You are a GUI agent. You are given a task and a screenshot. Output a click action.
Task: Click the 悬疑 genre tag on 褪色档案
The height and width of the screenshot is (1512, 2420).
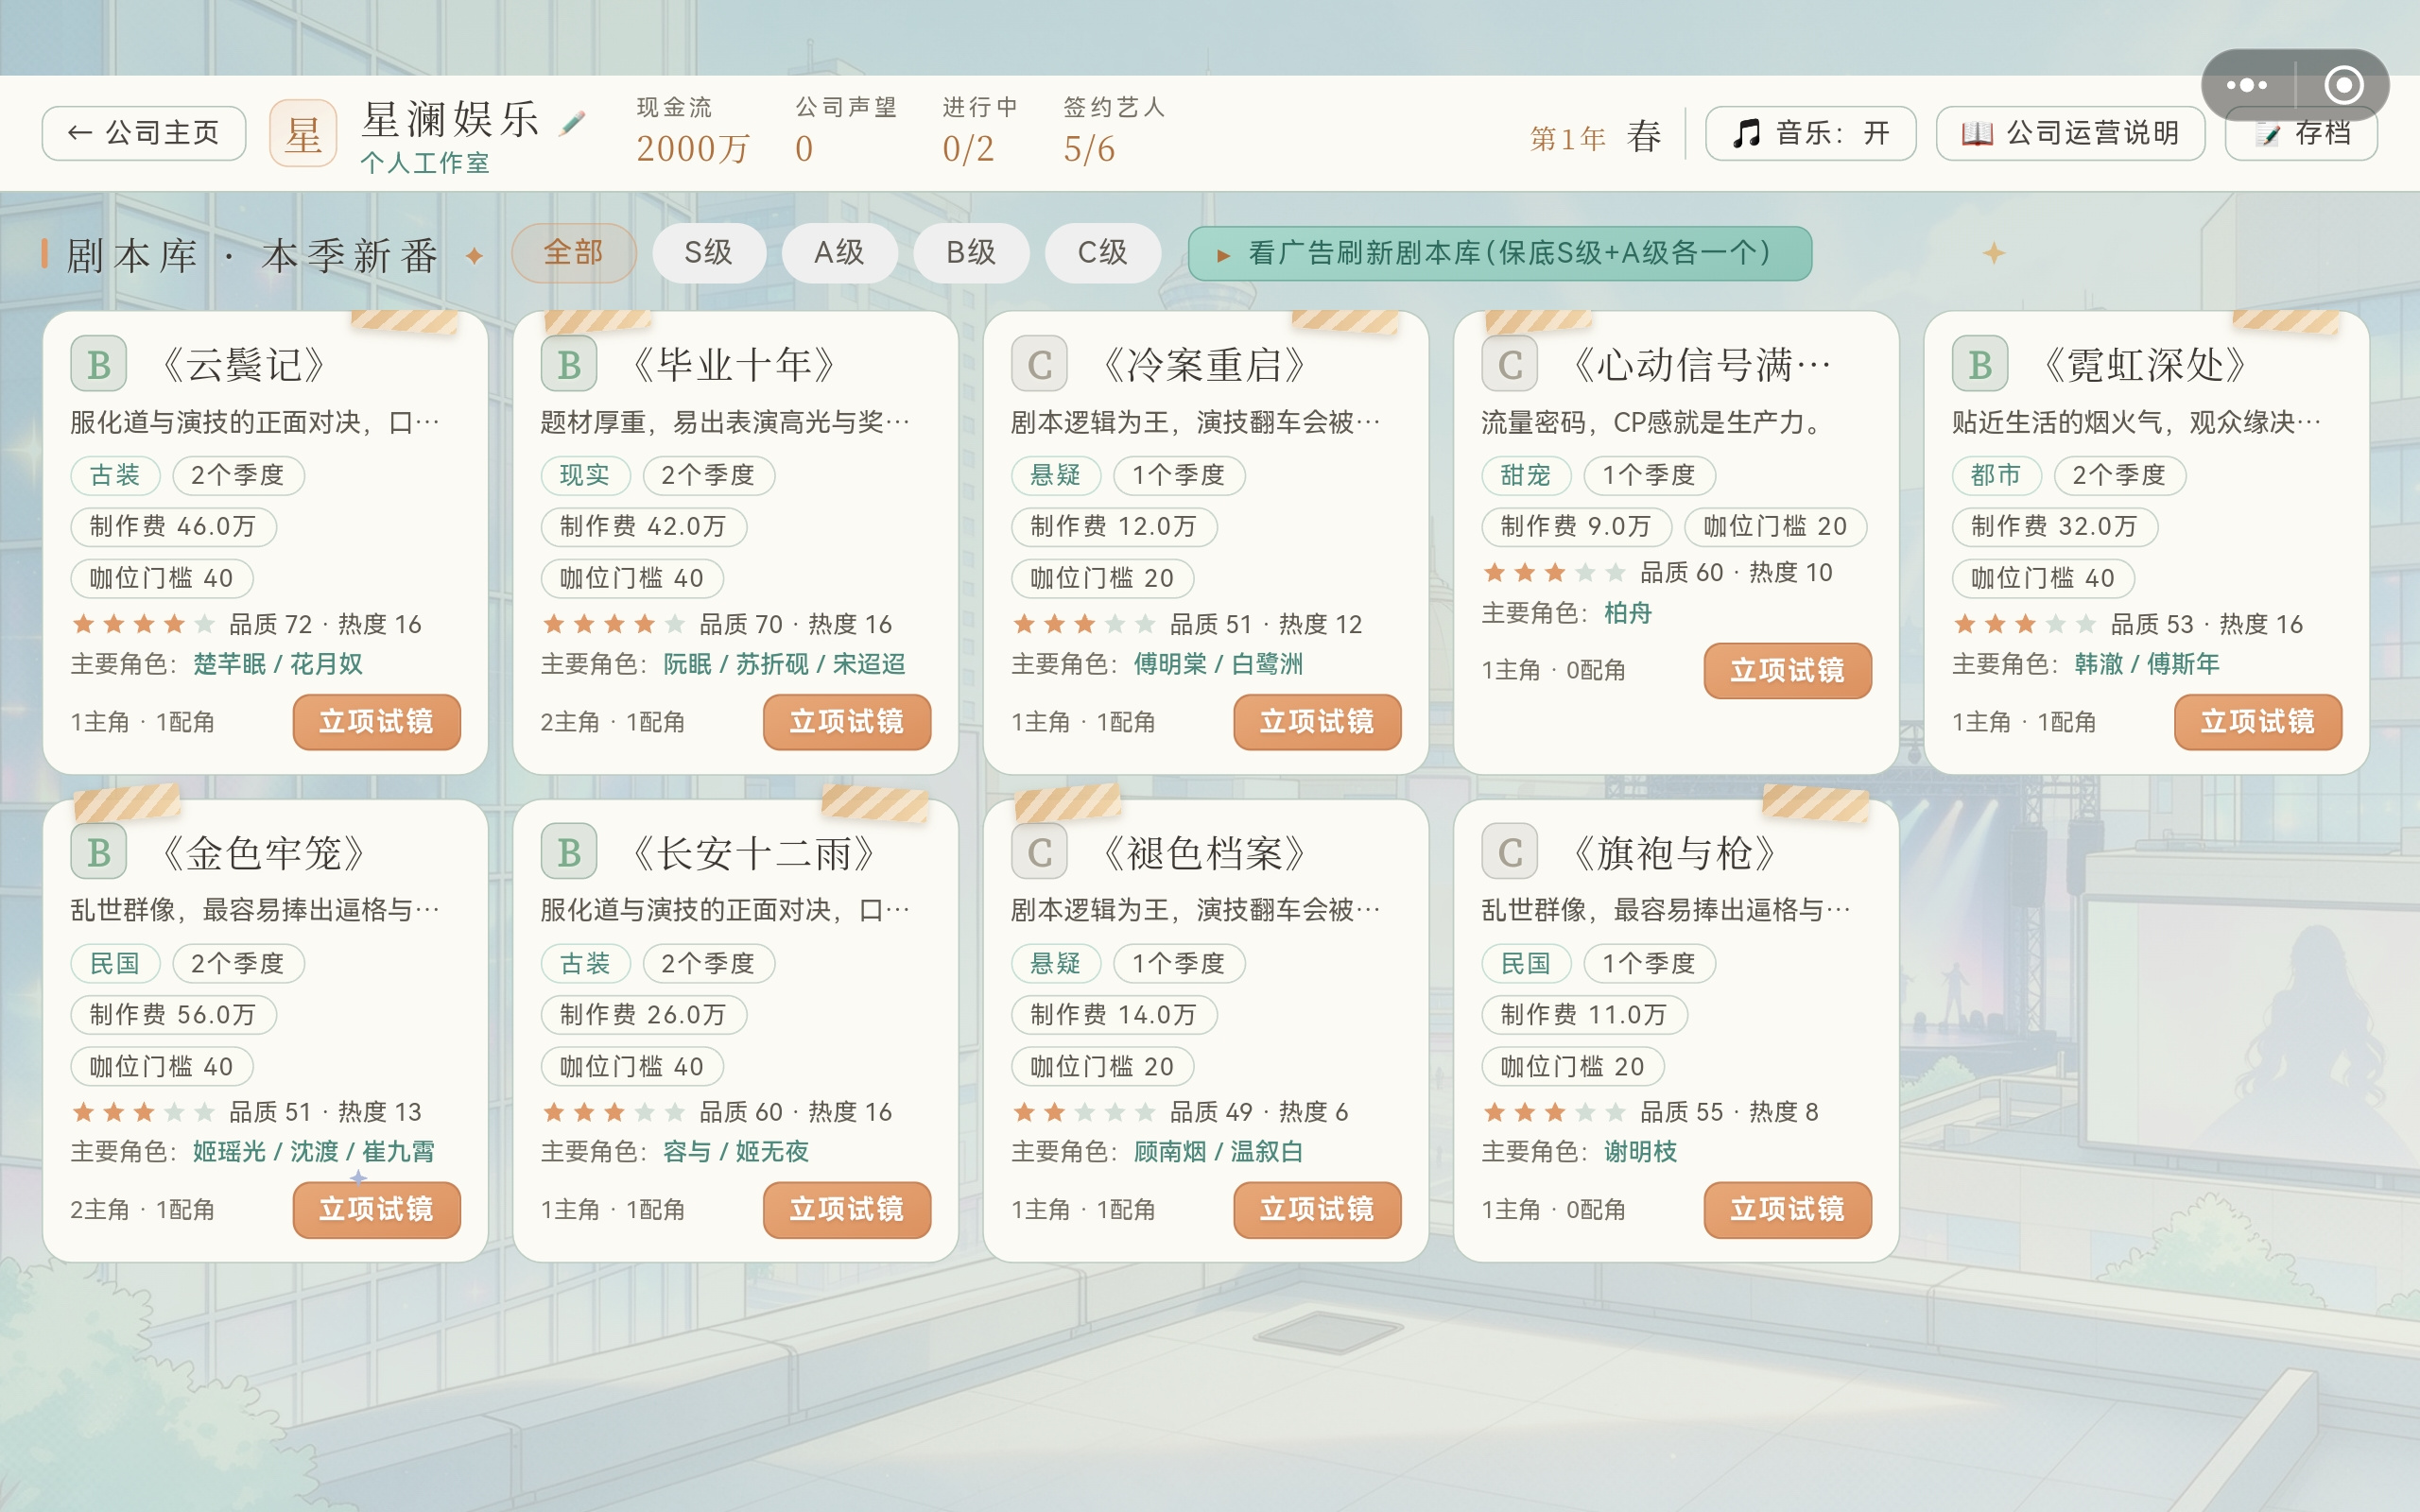[1056, 963]
